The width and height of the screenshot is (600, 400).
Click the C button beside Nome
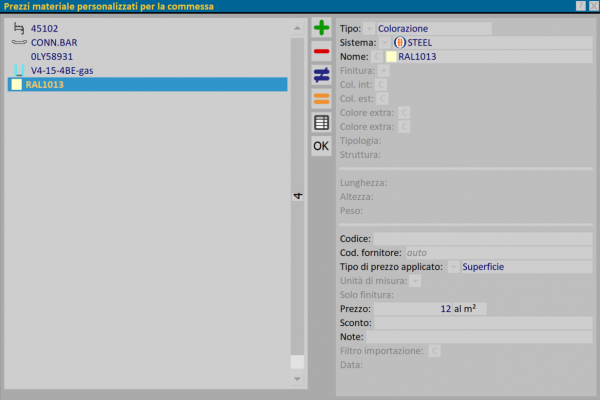[x=377, y=57]
